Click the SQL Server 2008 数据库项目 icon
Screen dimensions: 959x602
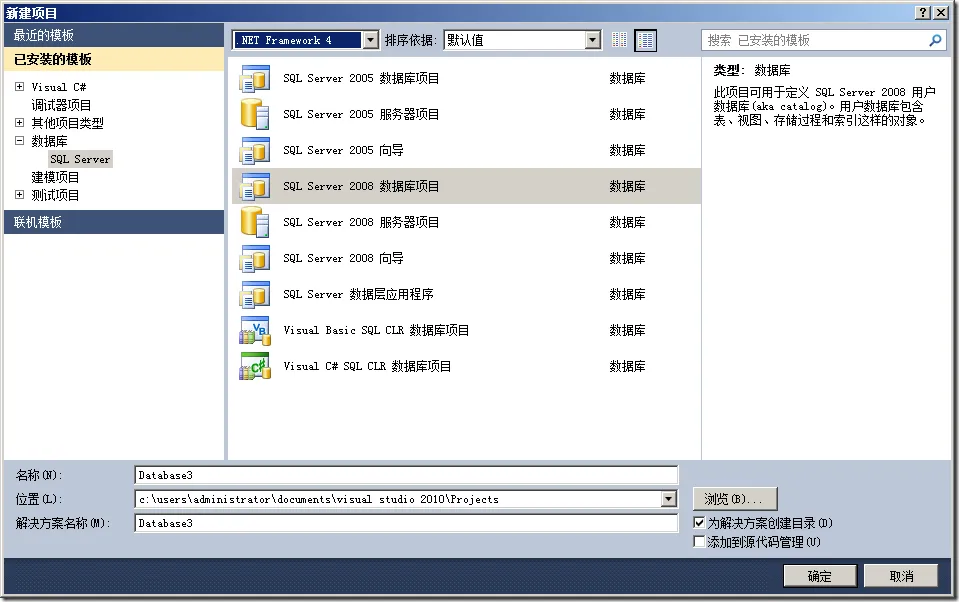click(255, 187)
